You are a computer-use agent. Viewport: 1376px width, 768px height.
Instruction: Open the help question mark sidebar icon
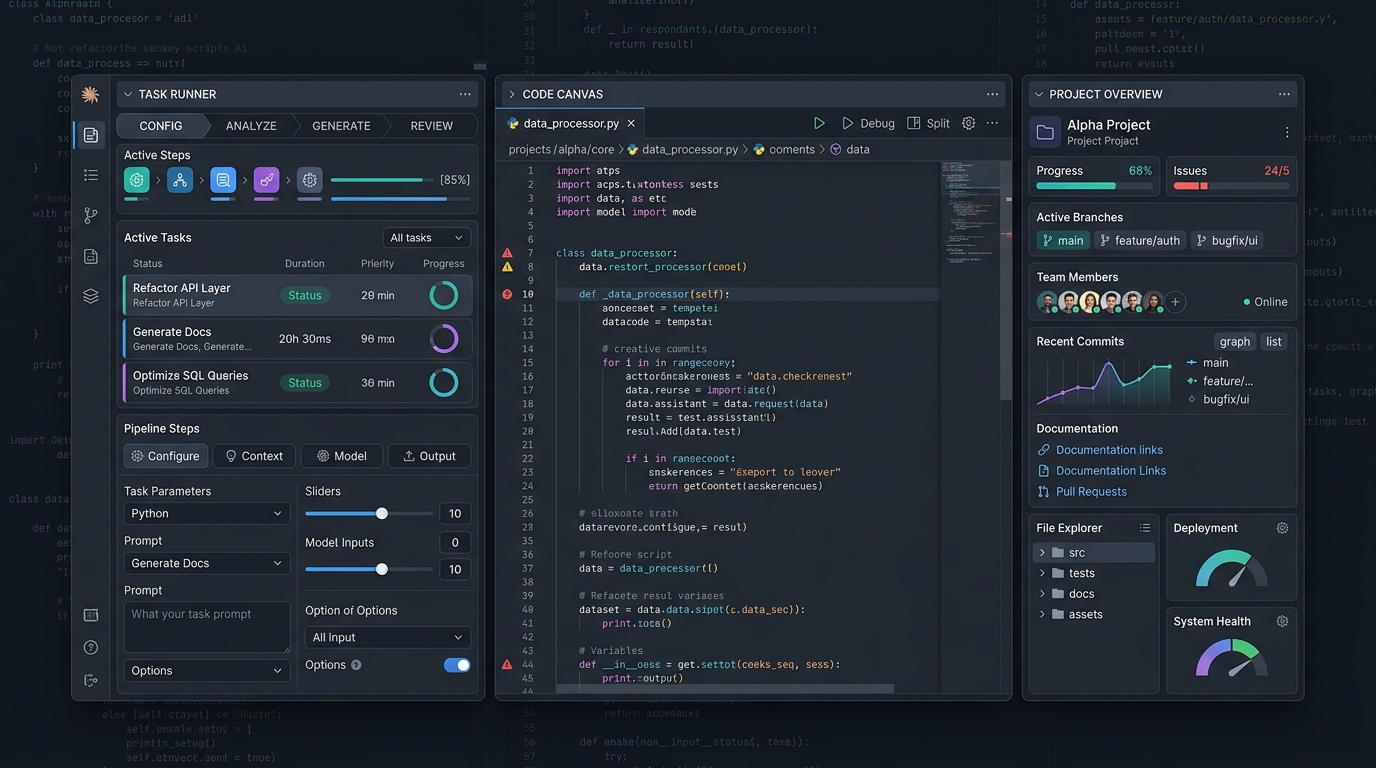(91, 647)
